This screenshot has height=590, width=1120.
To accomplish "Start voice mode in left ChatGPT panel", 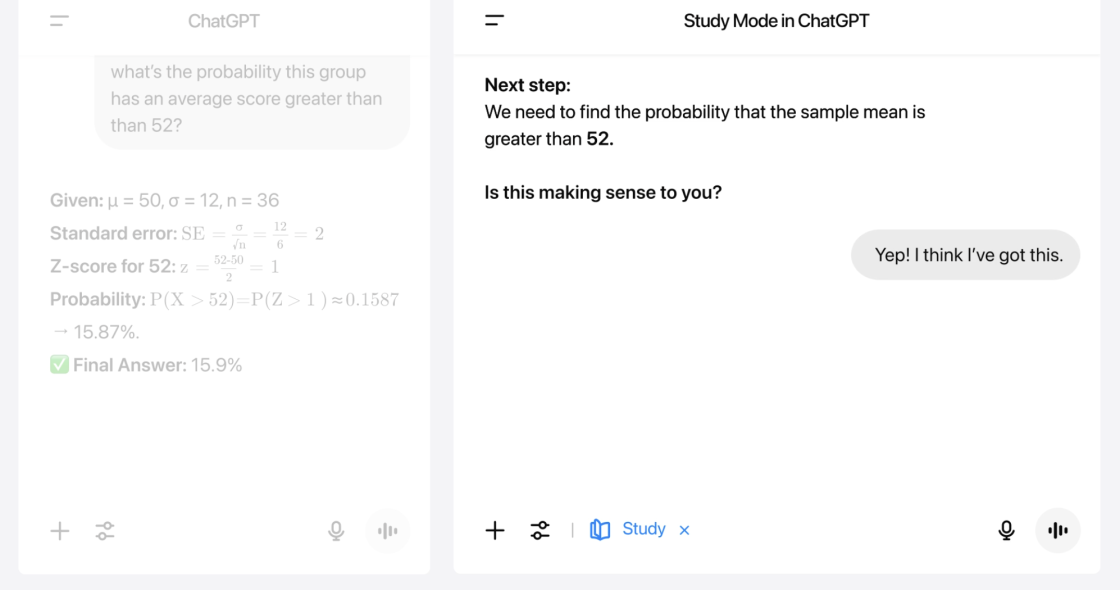I will [387, 531].
